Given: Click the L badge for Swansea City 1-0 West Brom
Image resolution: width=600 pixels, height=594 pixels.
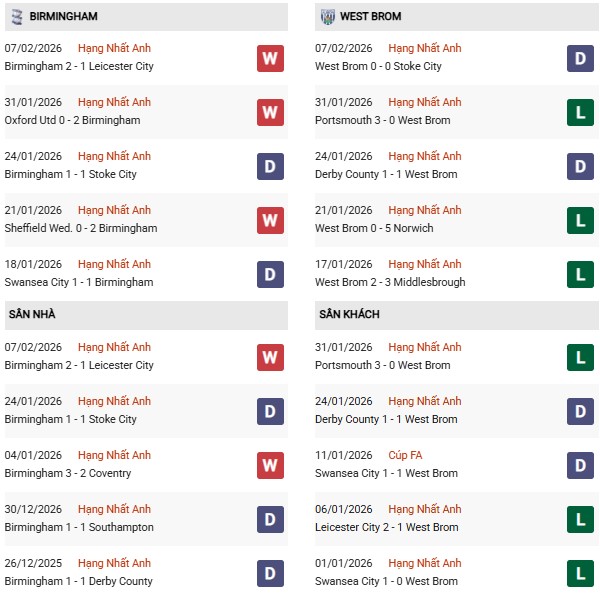Looking at the screenshot, I should pos(580,573).
